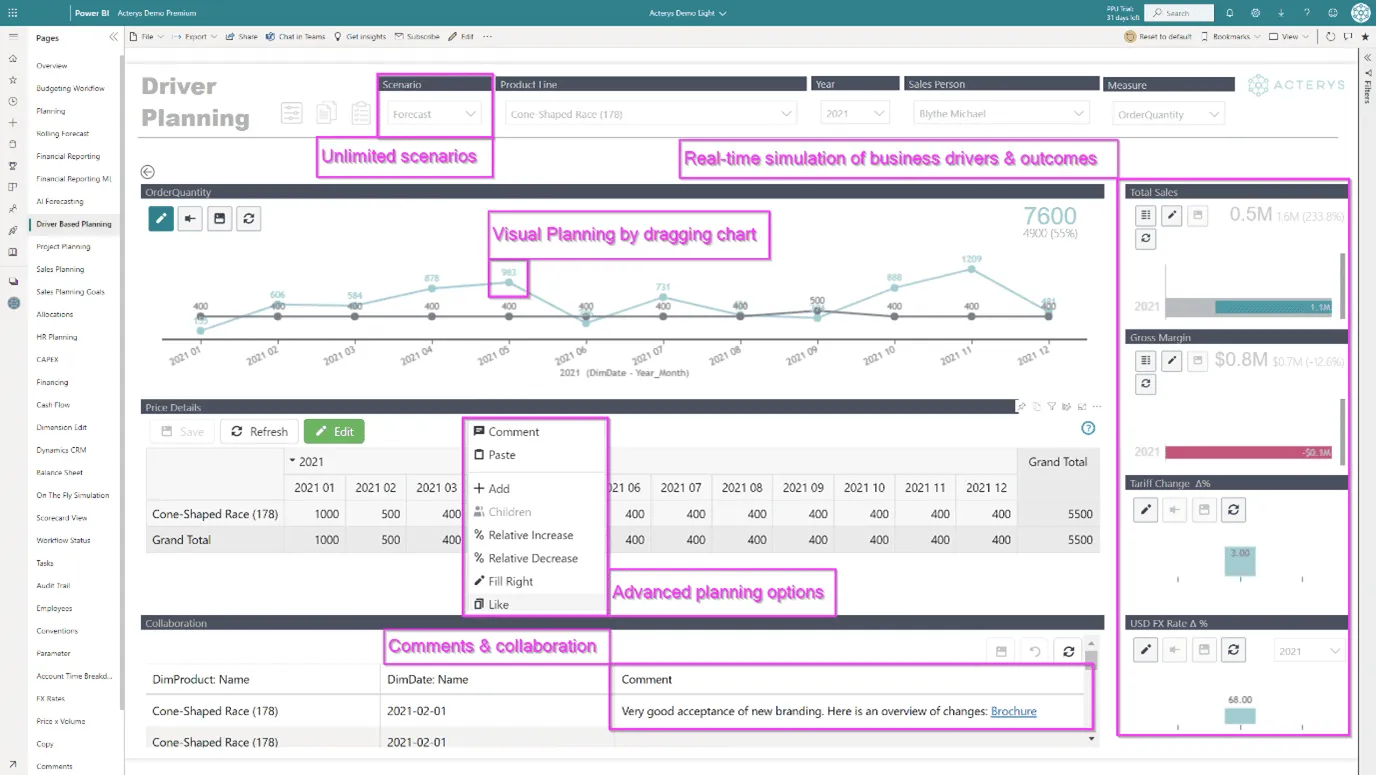Image resolution: width=1376 pixels, height=775 pixels.
Task: Click the table view icon in Total Sales
Action: [1146, 215]
